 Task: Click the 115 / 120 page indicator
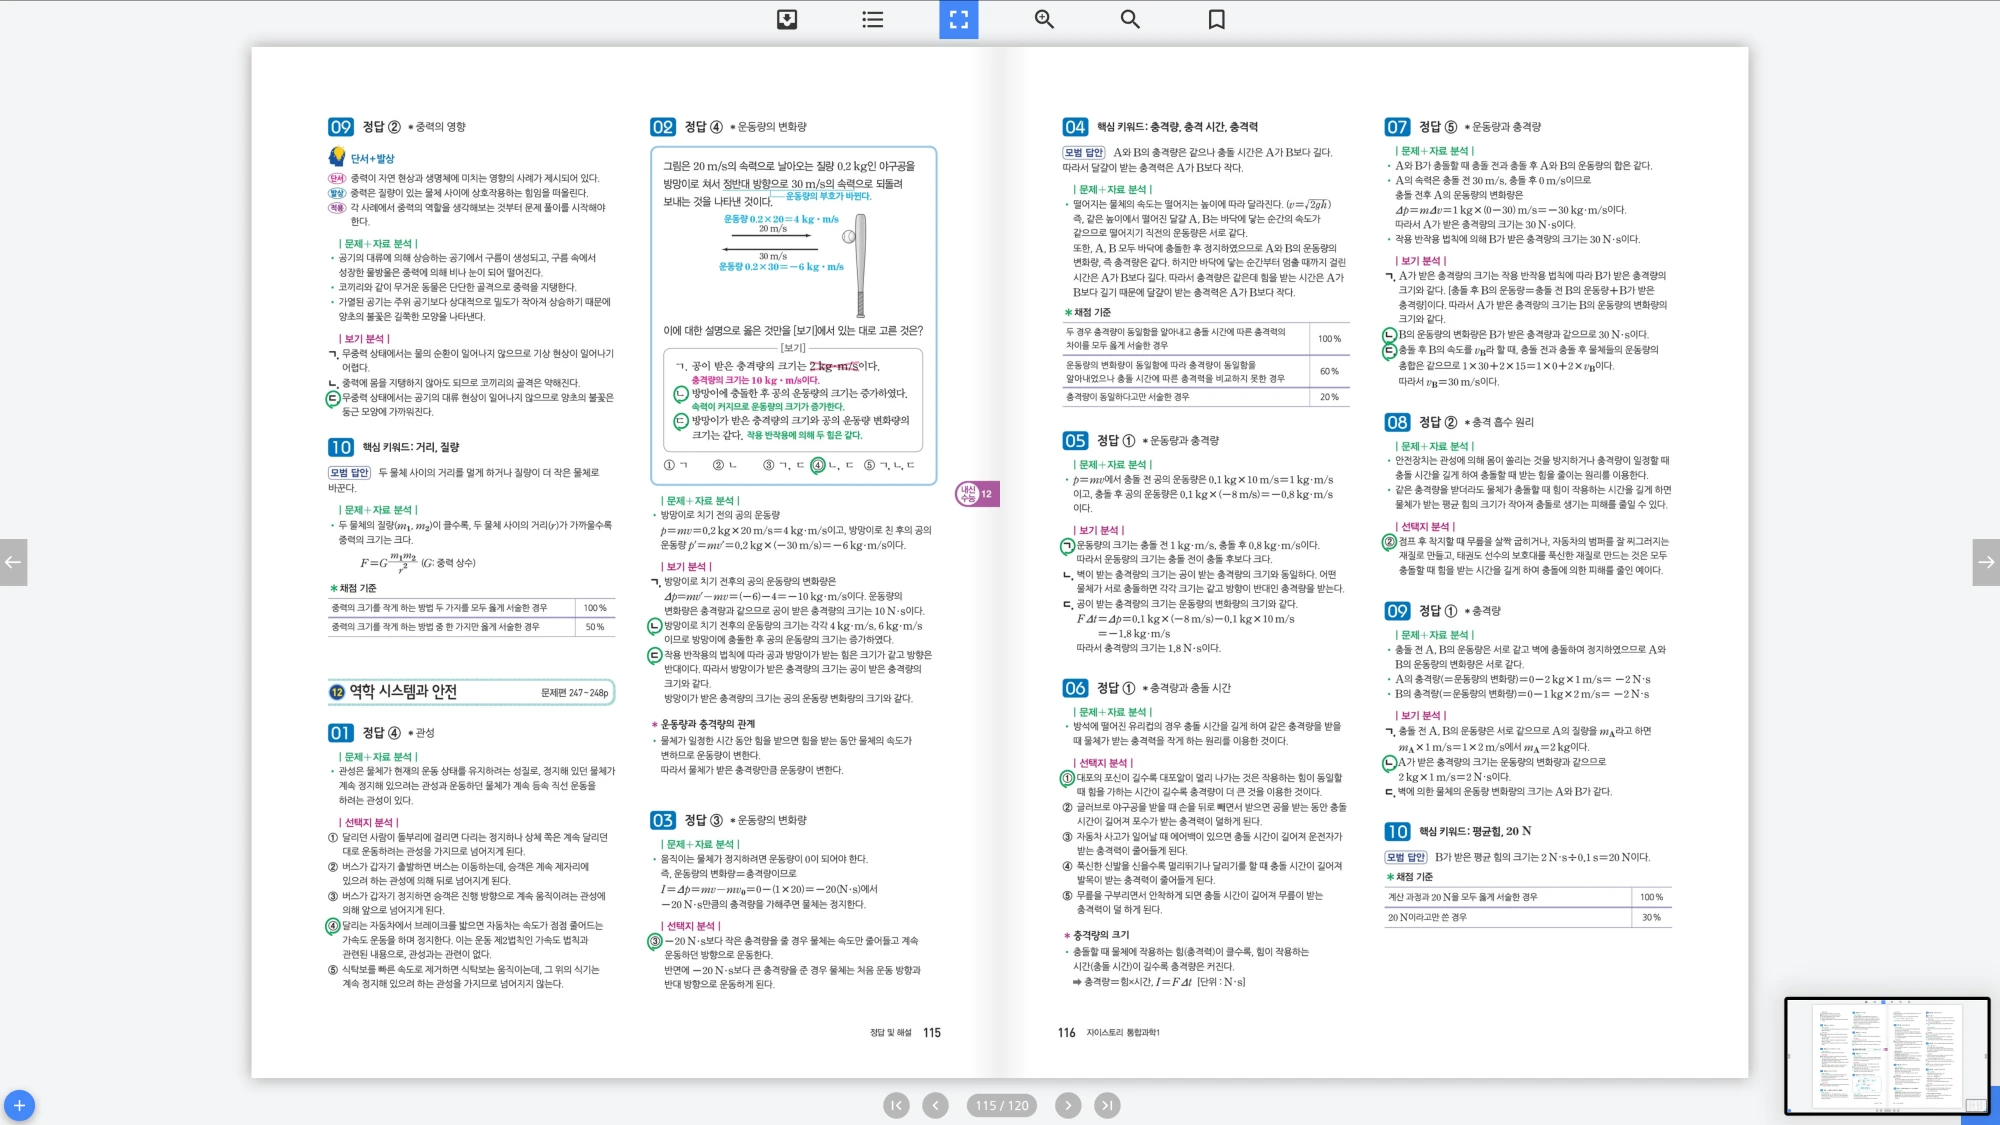[x=1002, y=1105]
